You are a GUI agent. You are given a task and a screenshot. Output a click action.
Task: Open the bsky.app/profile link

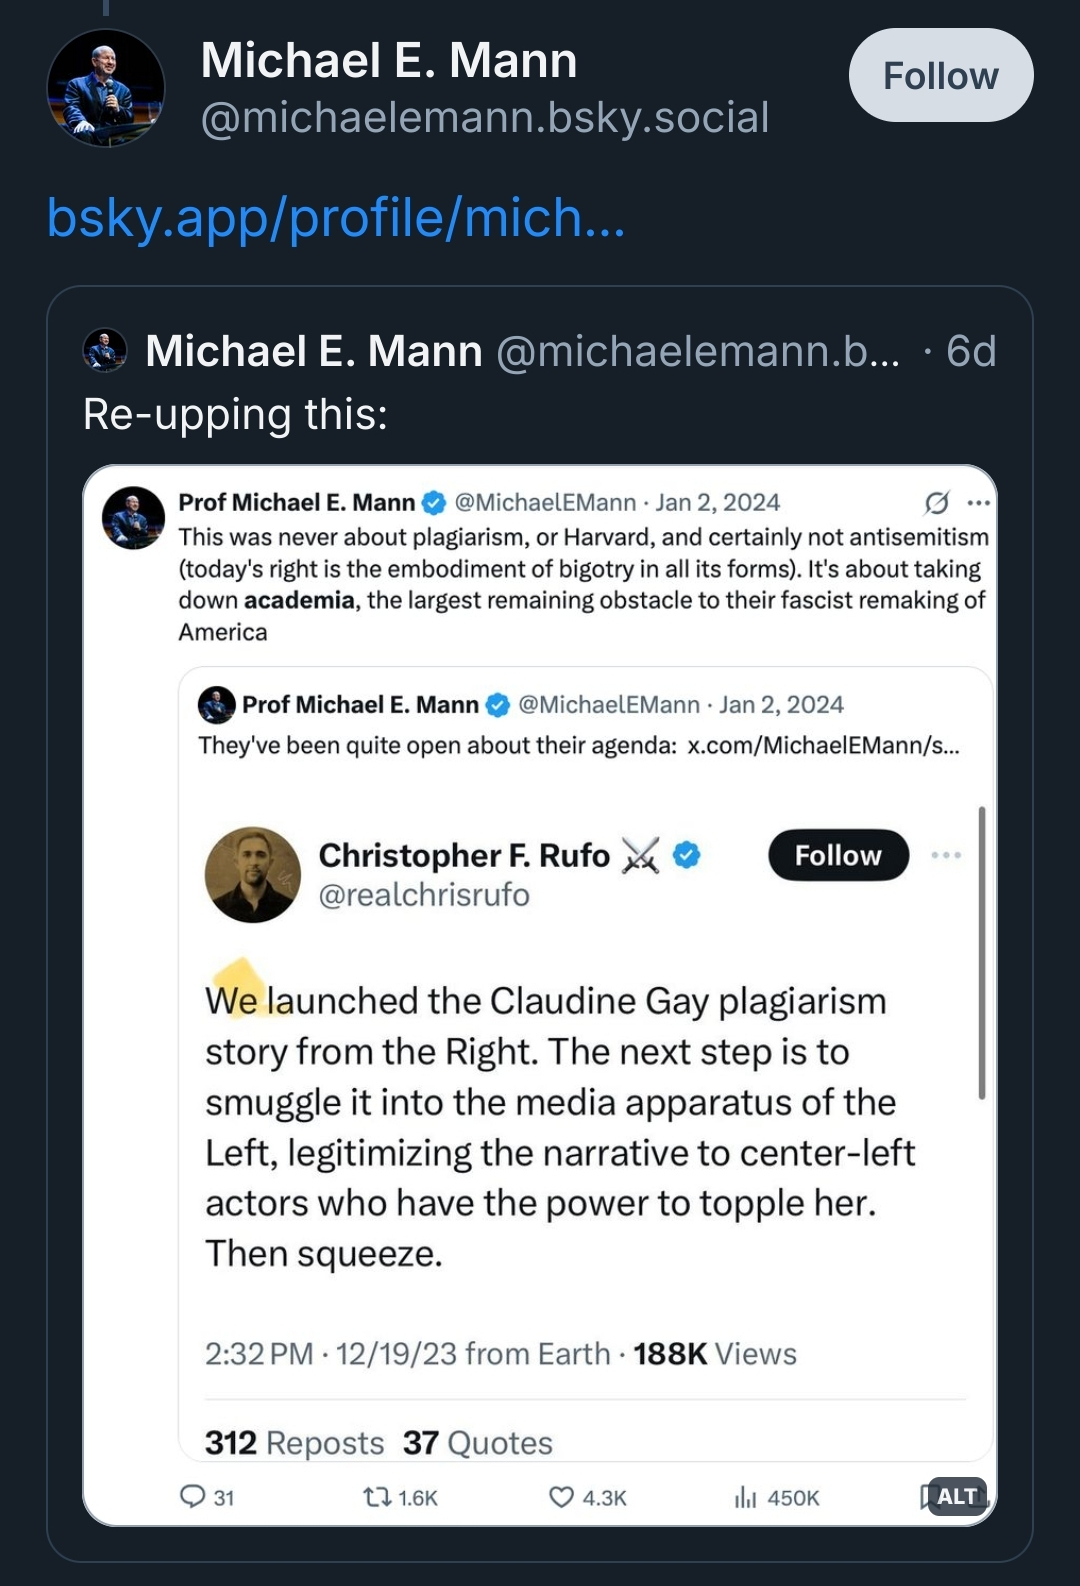(x=336, y=218)
